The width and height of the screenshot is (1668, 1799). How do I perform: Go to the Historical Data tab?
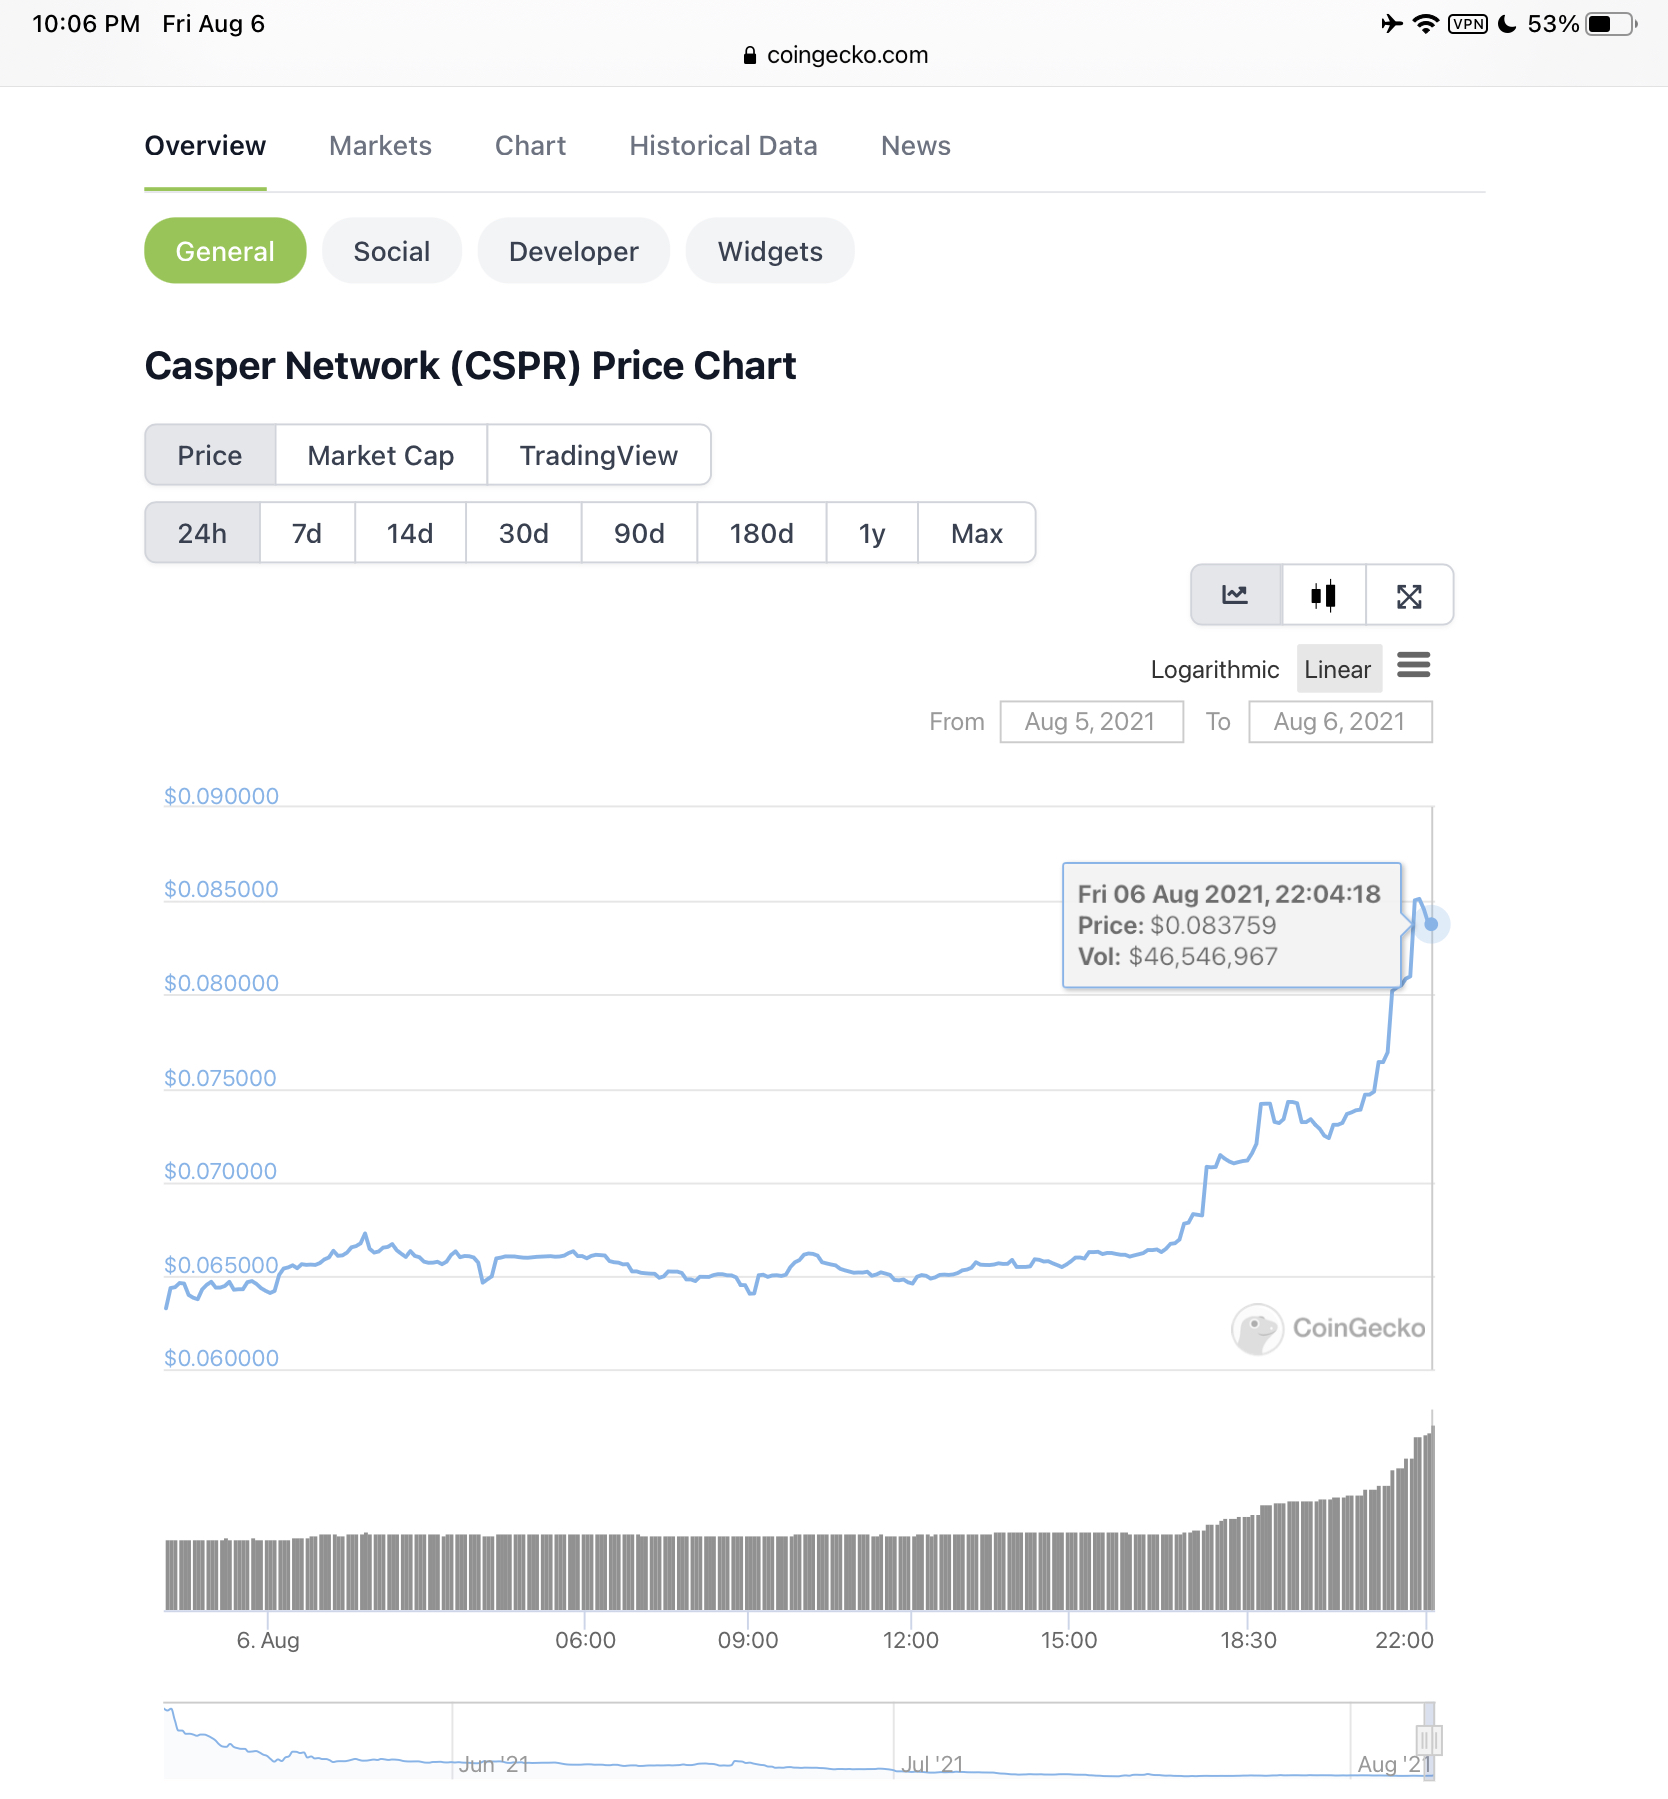click(723, 146)
